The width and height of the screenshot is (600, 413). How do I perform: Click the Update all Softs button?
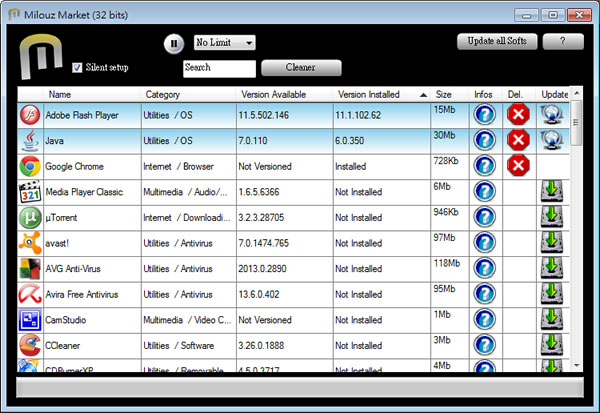497,41
